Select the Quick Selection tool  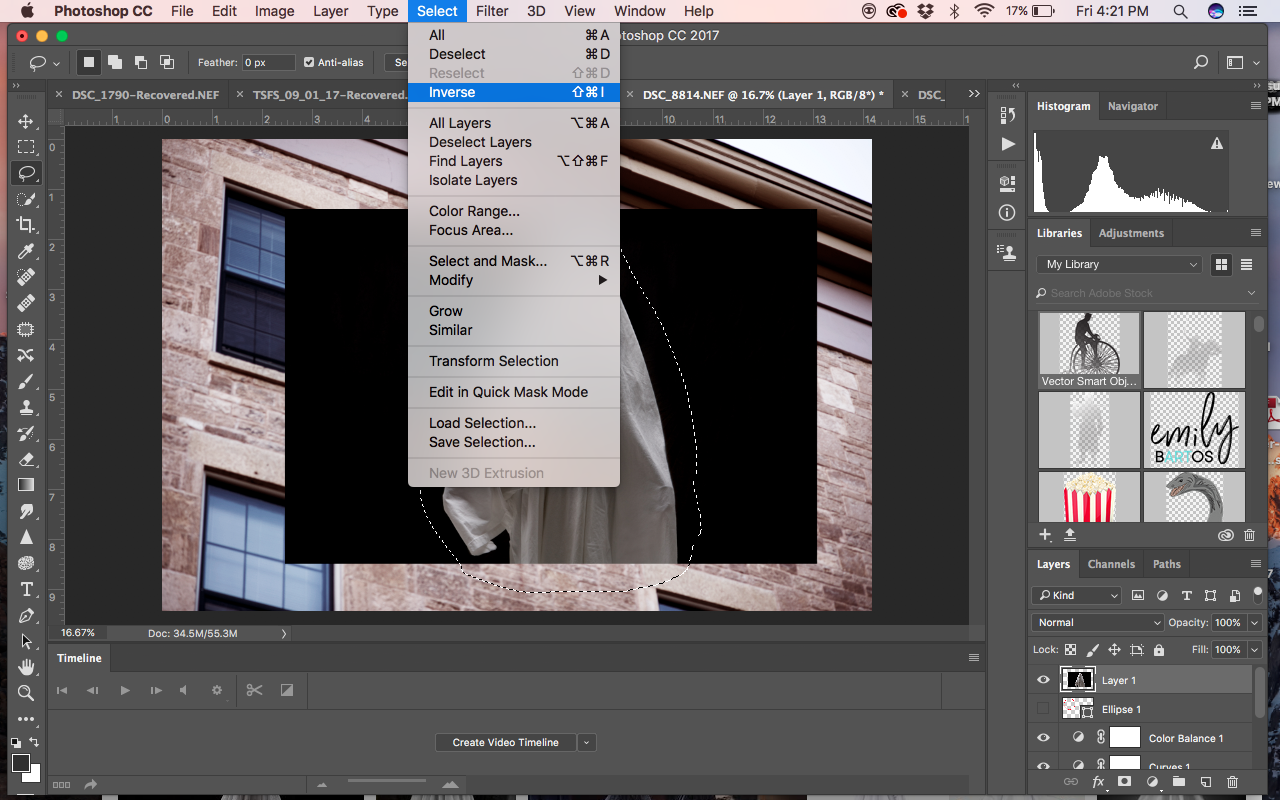pyautogui.click(x=26, y=199)
